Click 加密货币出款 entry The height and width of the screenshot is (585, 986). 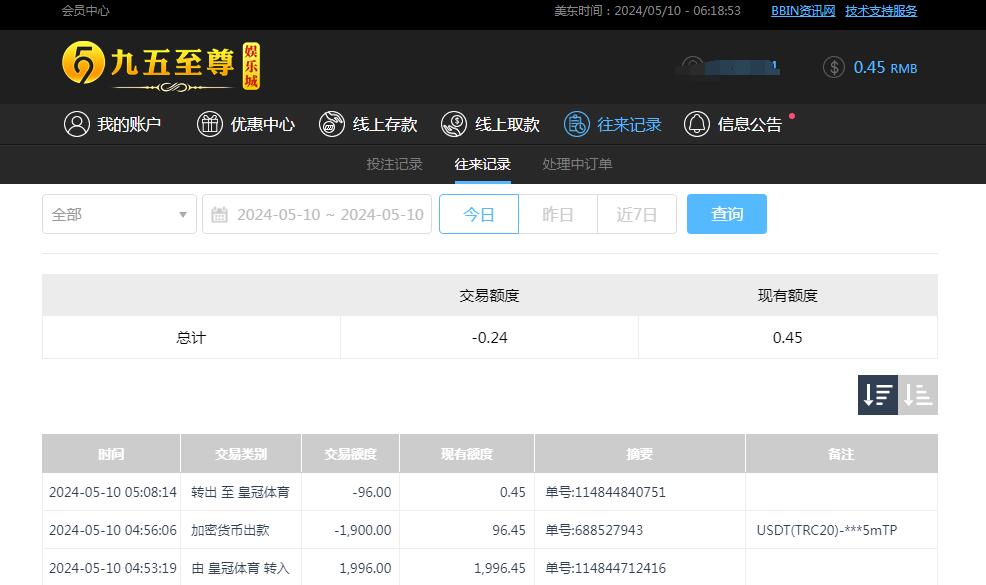(x=230, y=530)
